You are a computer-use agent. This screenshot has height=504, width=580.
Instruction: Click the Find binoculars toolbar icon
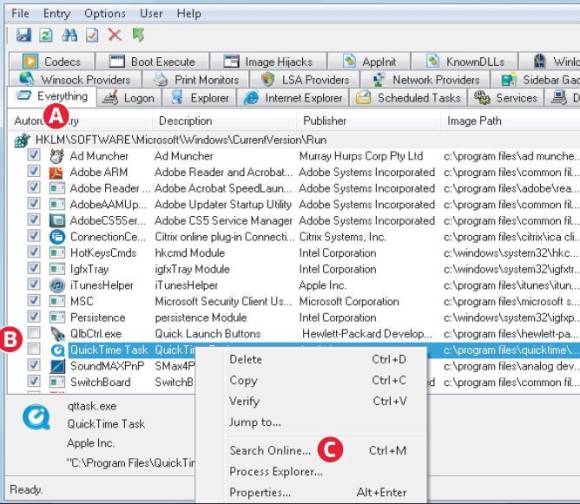pyautogui.click(x=70, y=35)
